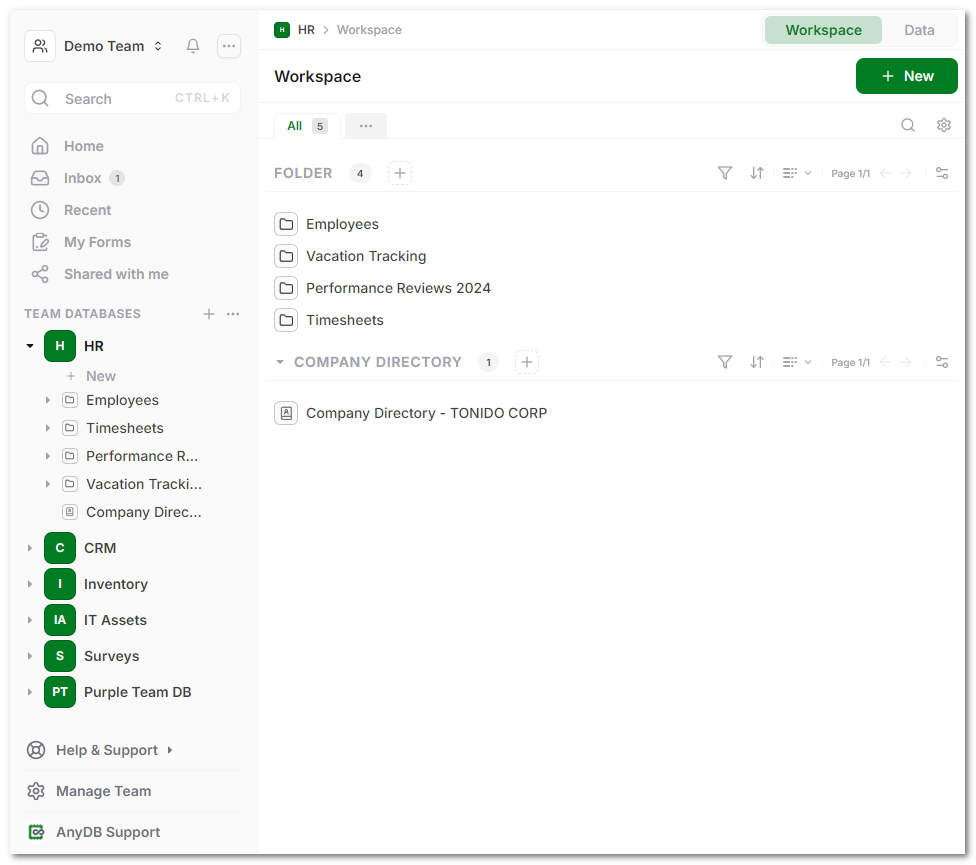Select the Workspace view toggle
The width and height of the screenshot is (976, 865).
pyautogui.click(x=823, y=30)
